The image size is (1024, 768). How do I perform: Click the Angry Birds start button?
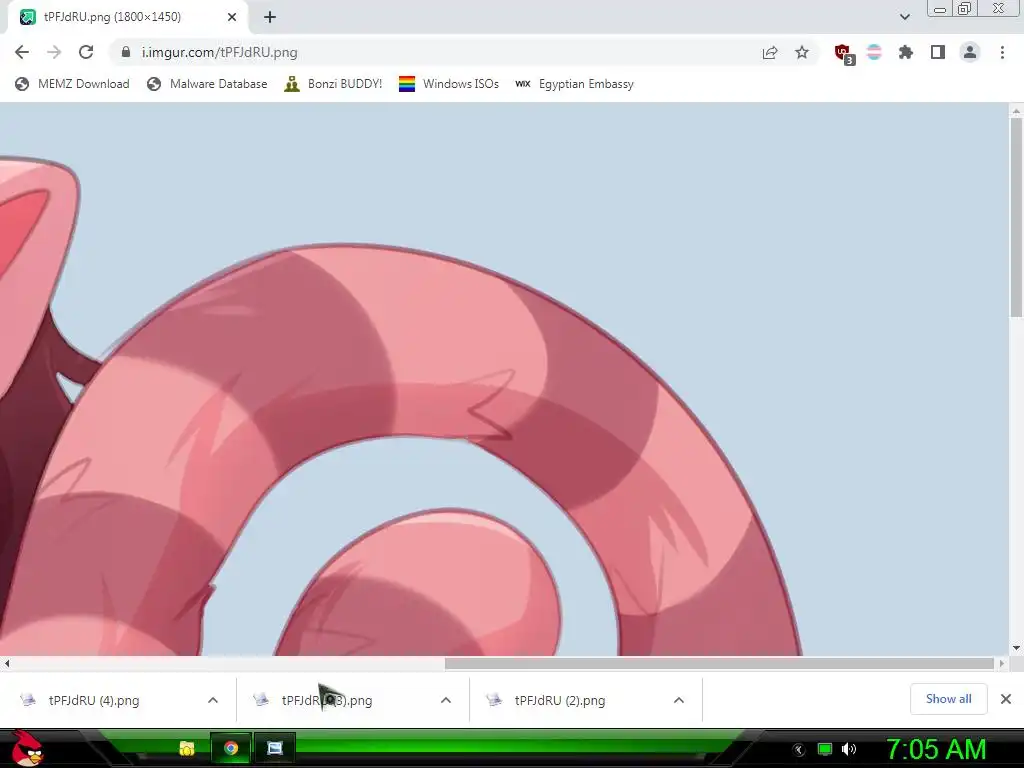27,748
